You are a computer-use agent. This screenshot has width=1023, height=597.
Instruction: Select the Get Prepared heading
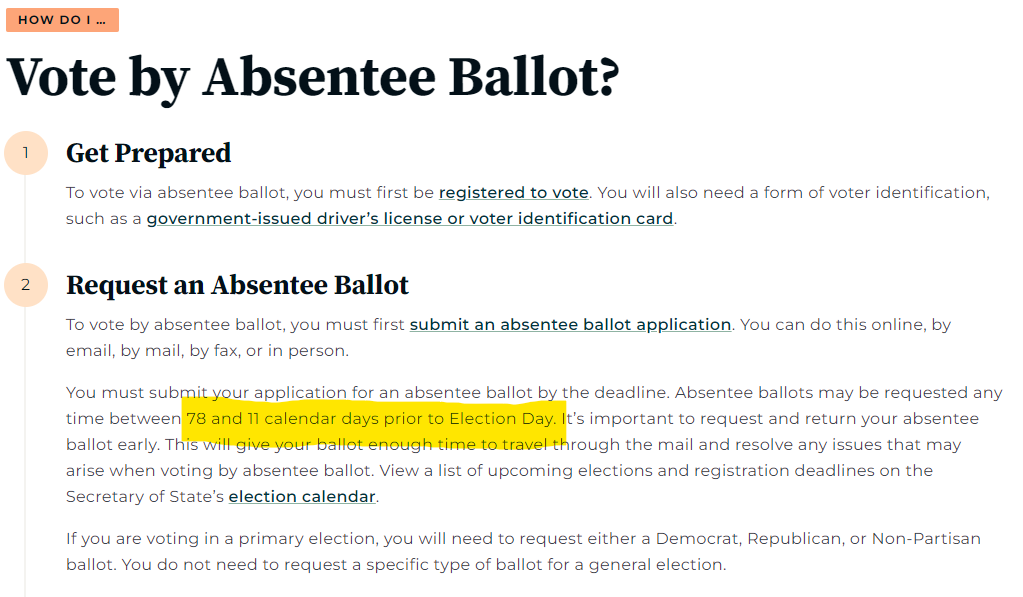[149, 153]
